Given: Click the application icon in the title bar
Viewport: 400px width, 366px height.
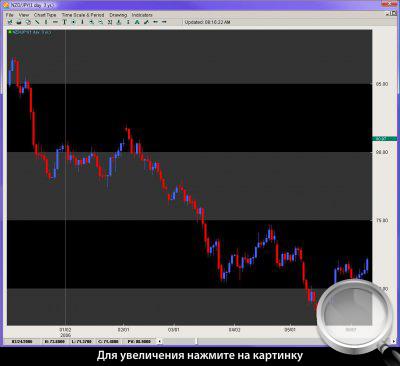Looking at the screenshot, I should click(x=6, y=5).
